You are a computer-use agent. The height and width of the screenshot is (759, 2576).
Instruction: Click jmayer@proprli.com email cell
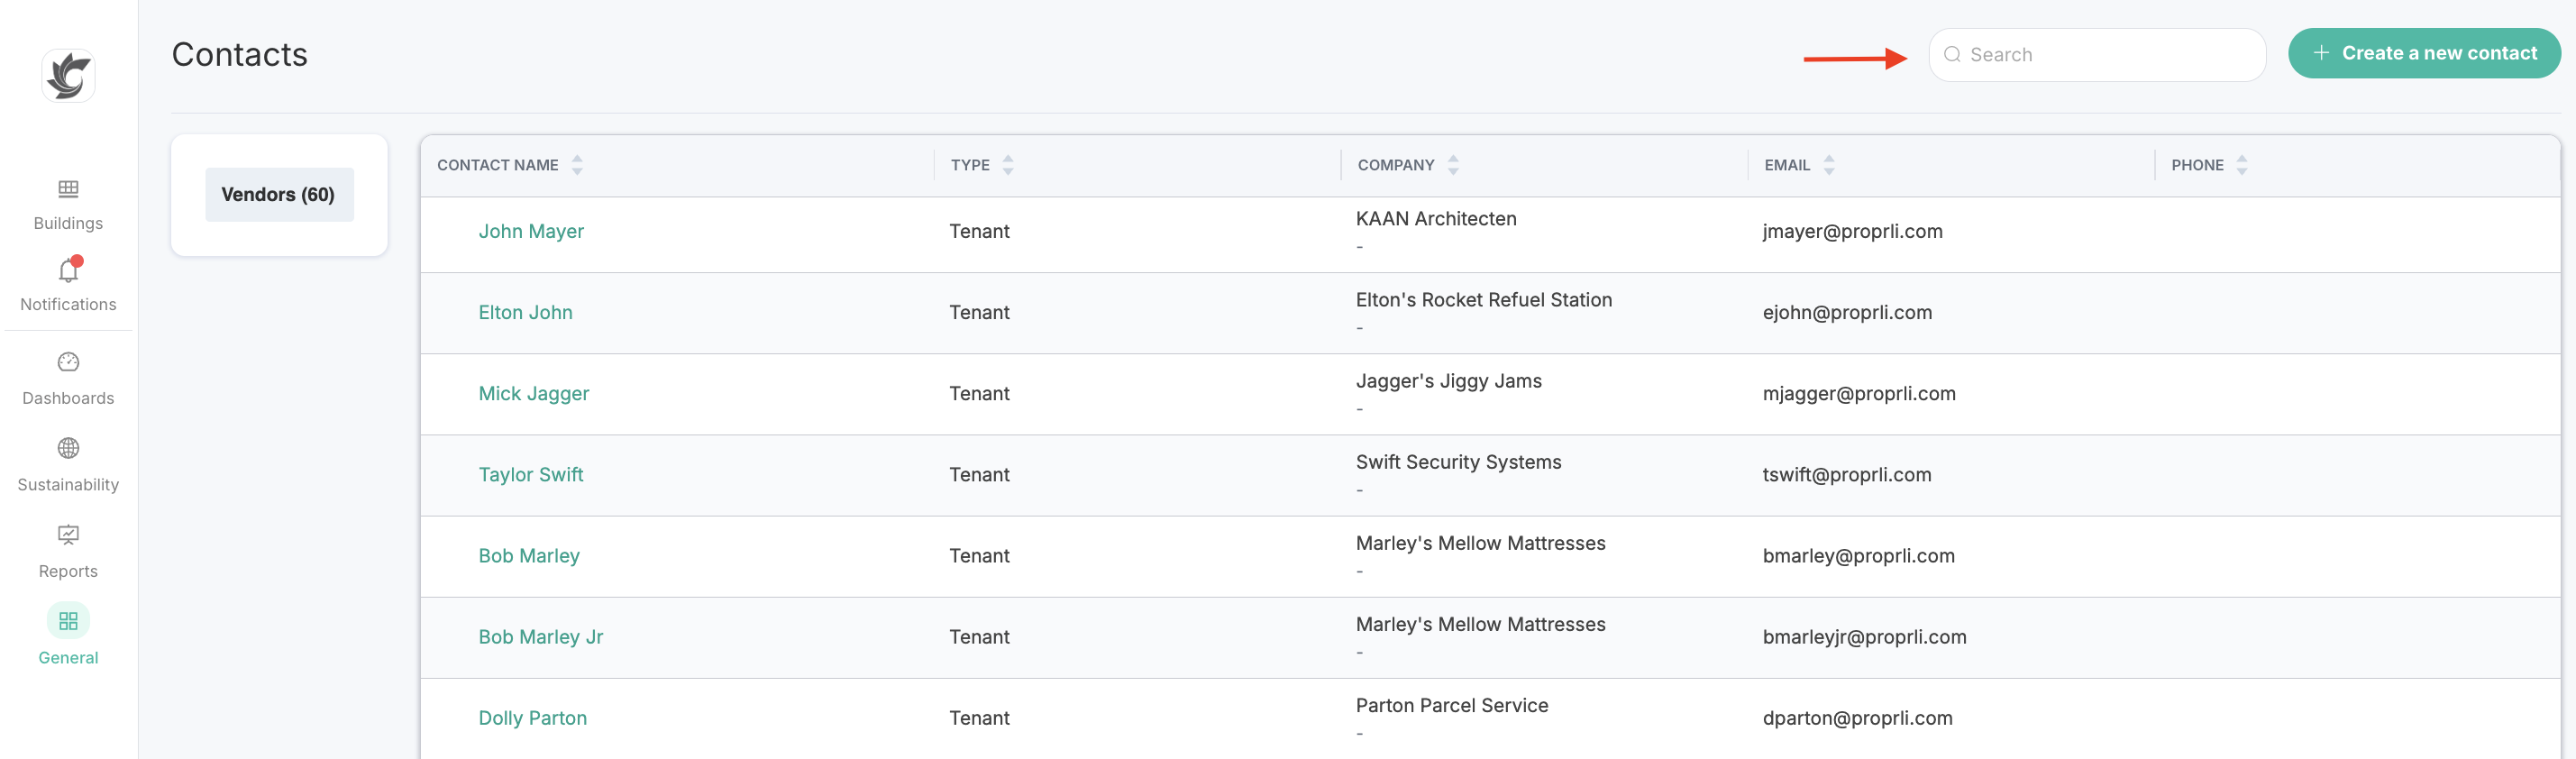[x=1852, y=231]
